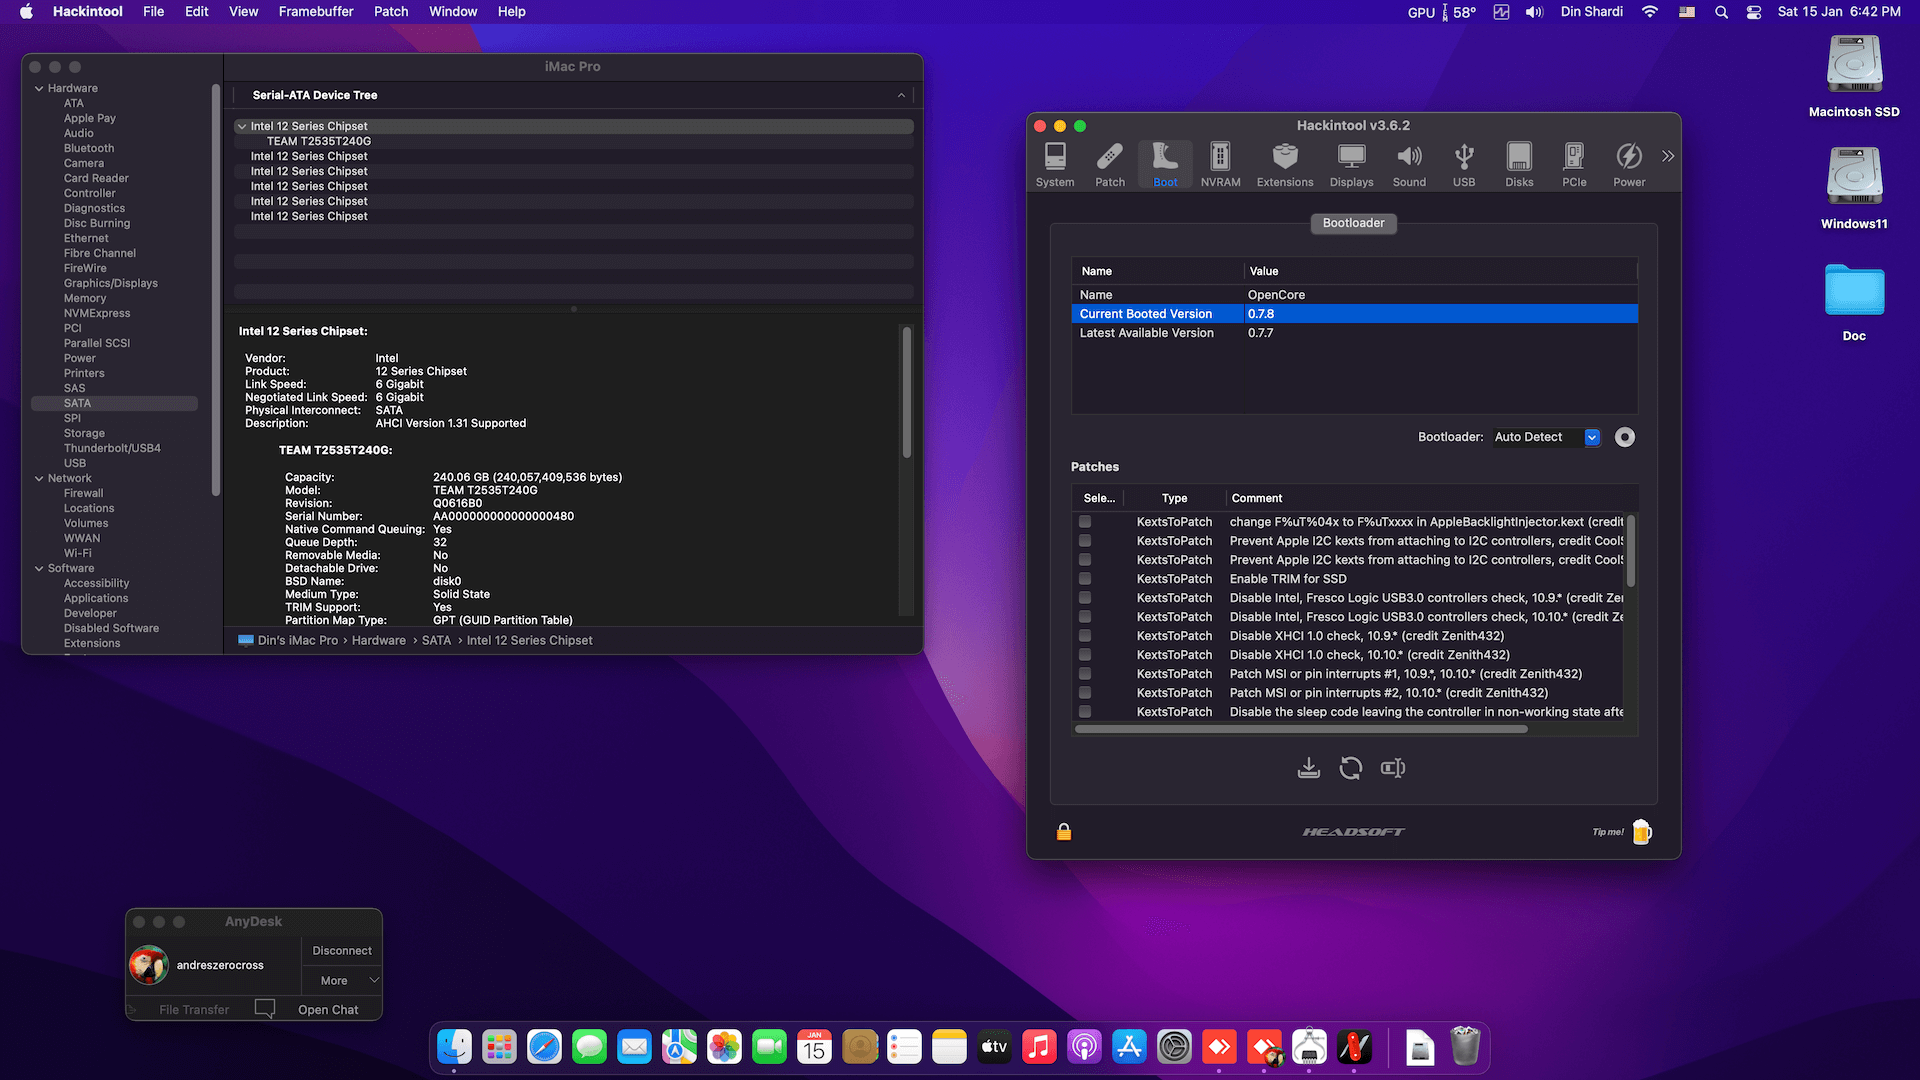Open AnyDesk from the Dock
The height and width of the screenshot is (1080, 1920).
1219,1047
